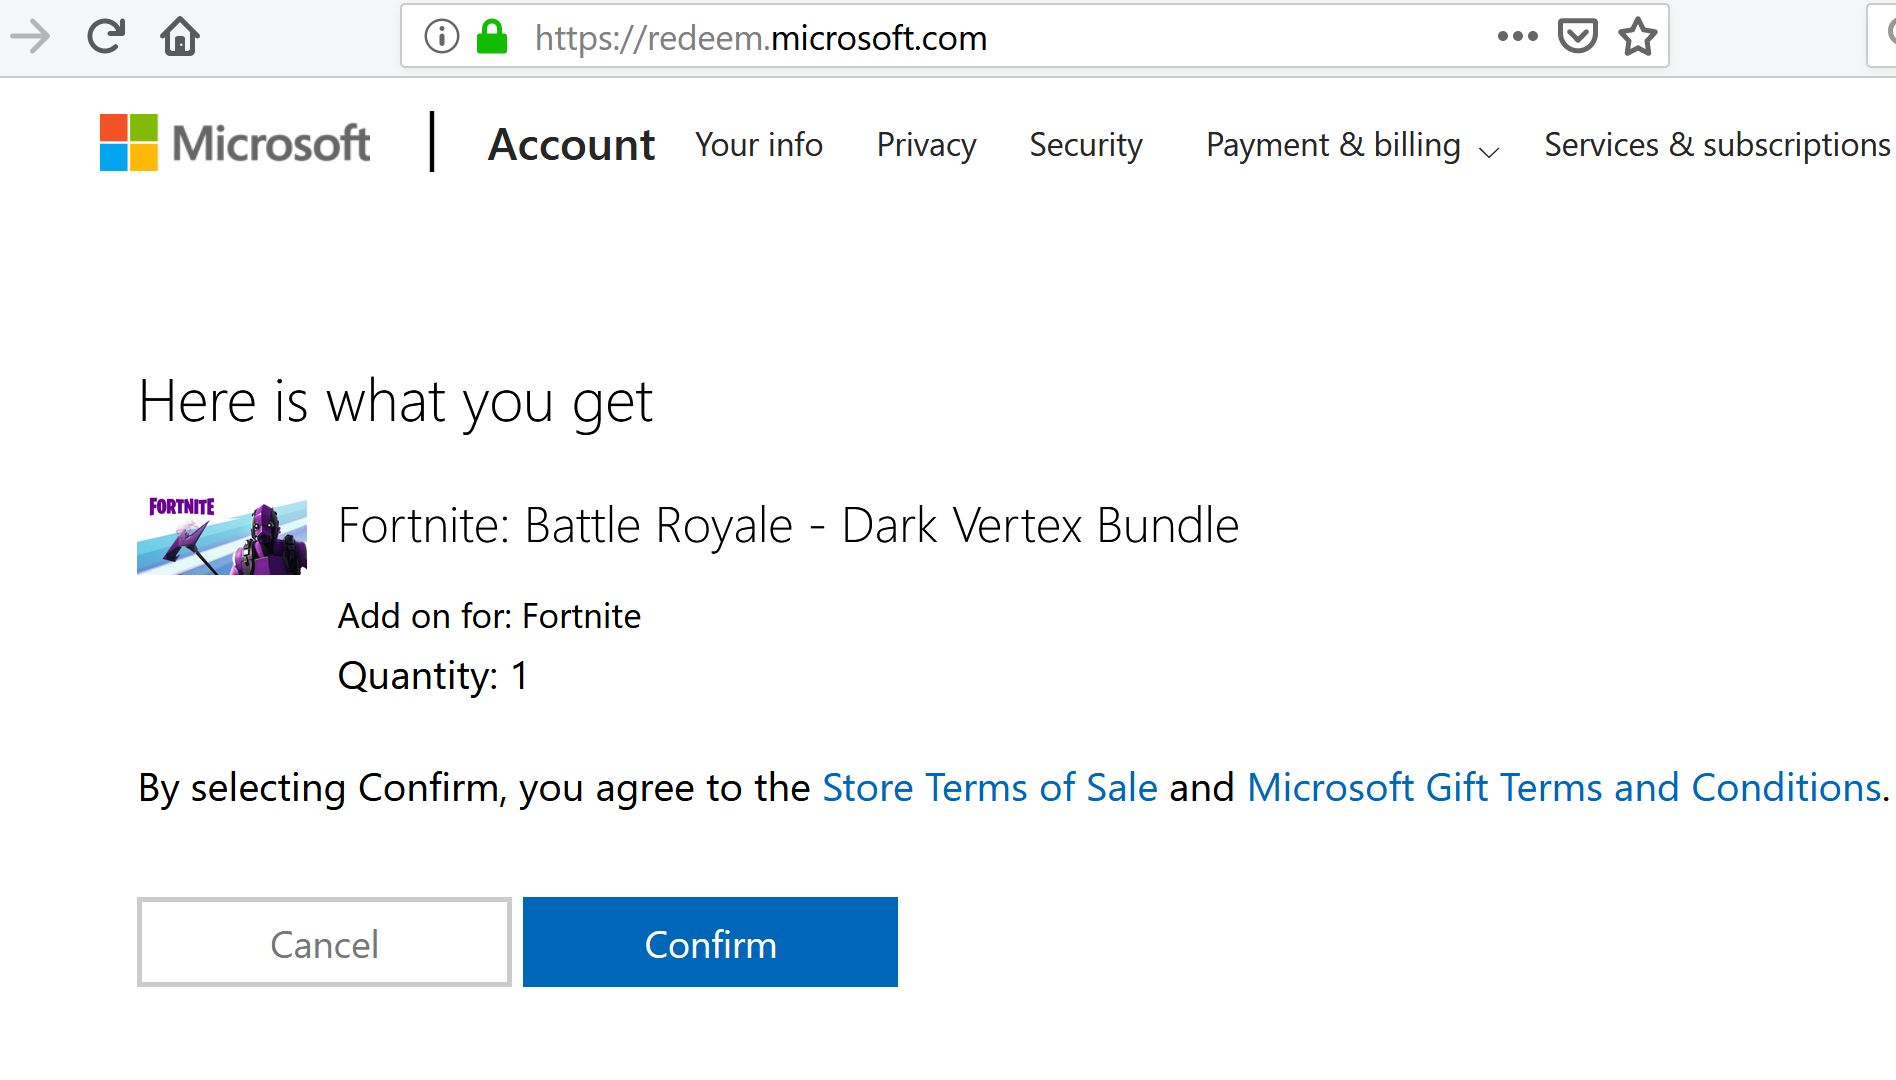This screenshot has width=1896, height=1080.
Task: Click the 'Add on for: Fortnite' text
Action: 489,616
